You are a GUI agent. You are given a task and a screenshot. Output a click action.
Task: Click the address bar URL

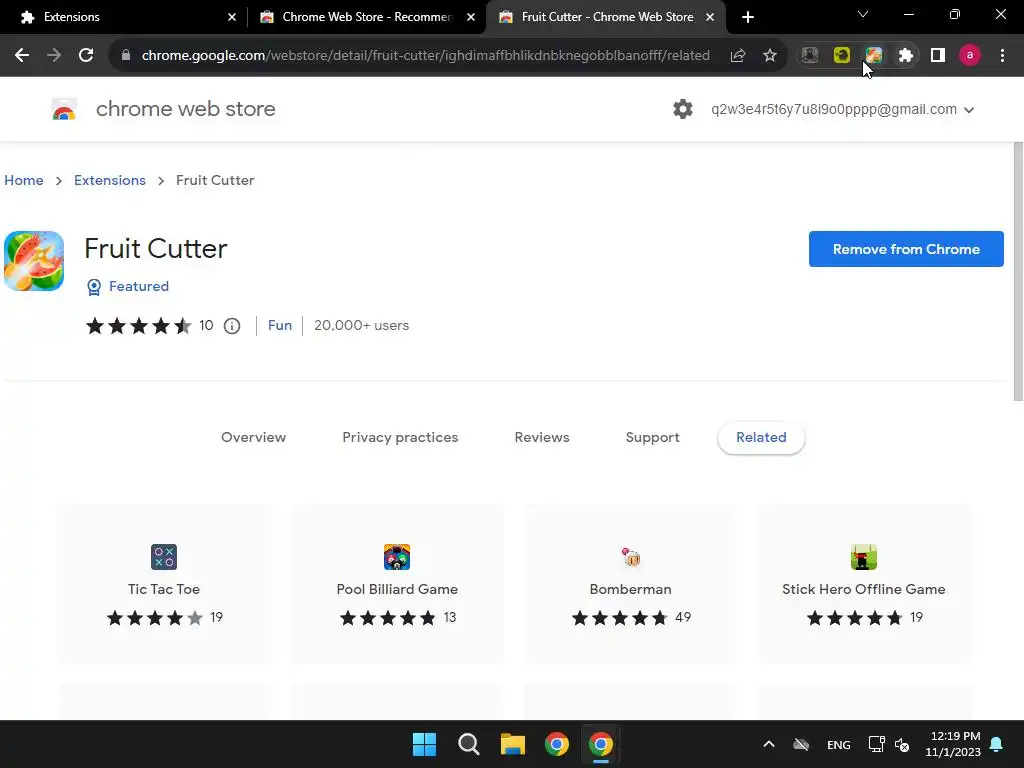click(x=426, y=56)
